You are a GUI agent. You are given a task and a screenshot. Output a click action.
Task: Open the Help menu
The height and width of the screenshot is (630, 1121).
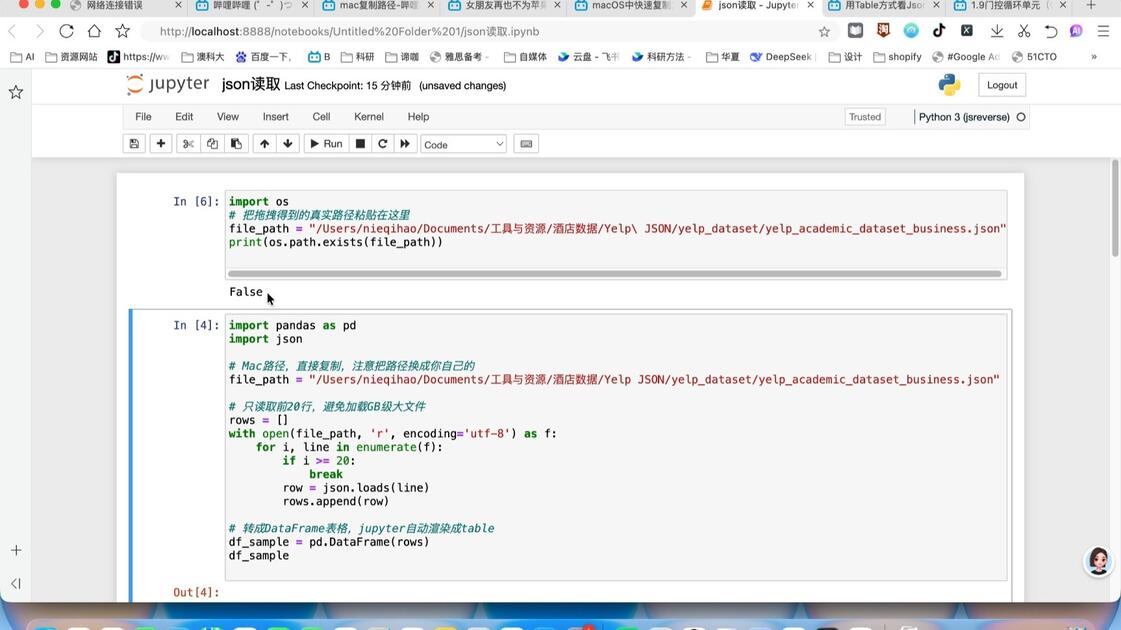click(418, 117)
